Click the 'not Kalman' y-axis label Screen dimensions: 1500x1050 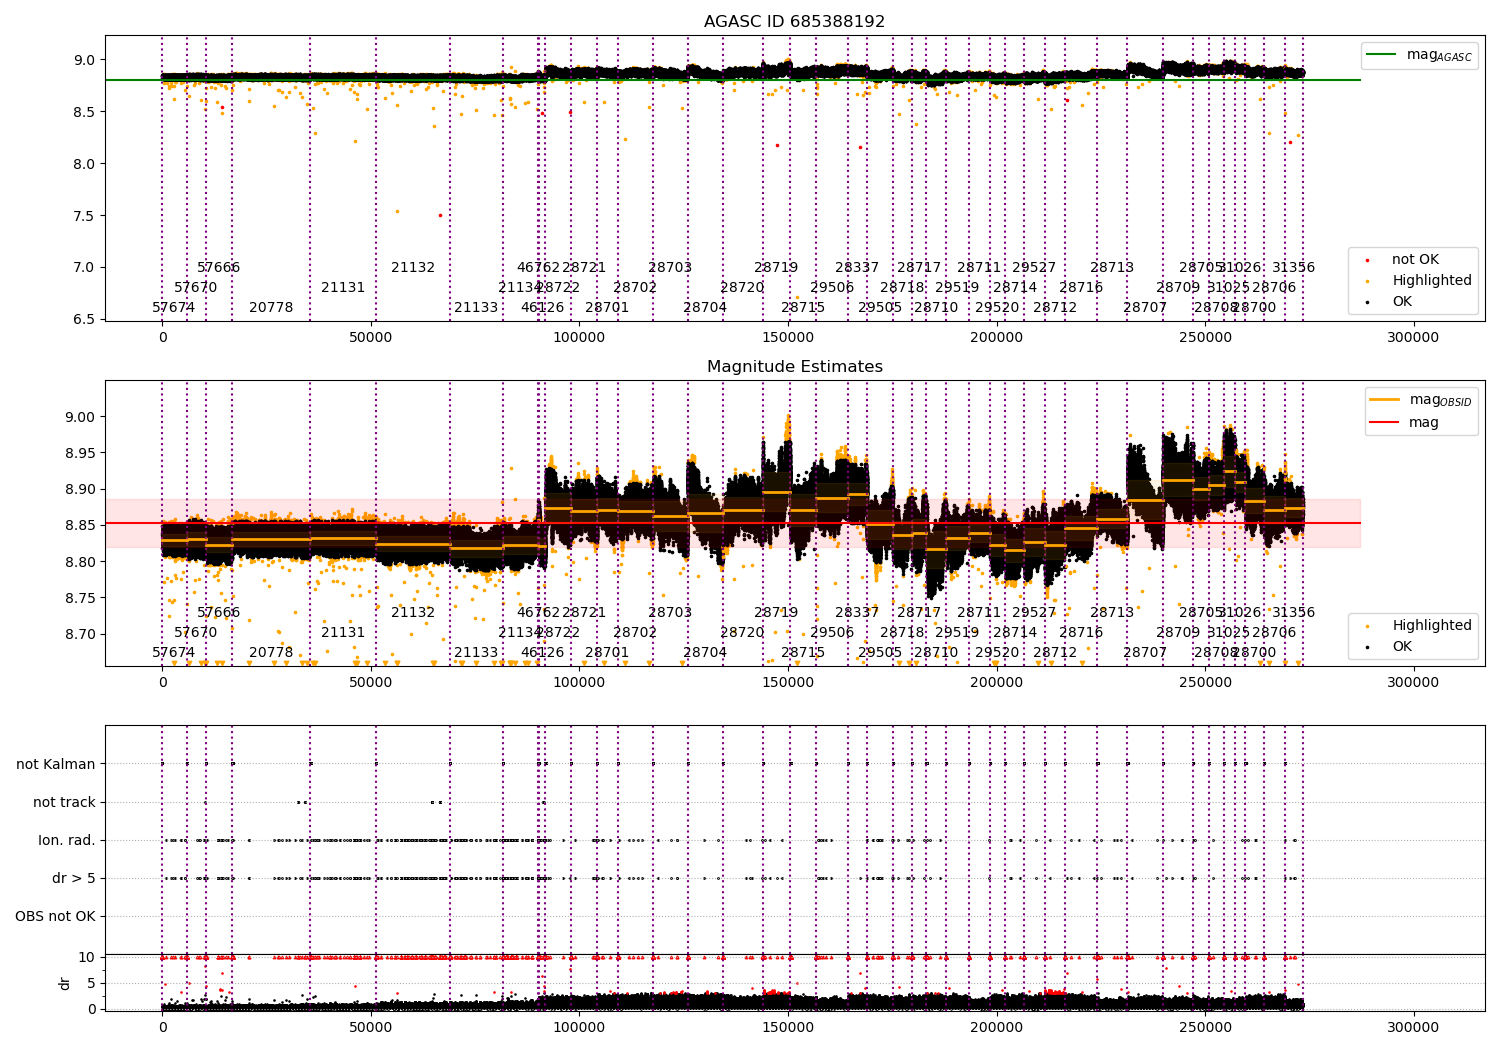pos(56,765)
